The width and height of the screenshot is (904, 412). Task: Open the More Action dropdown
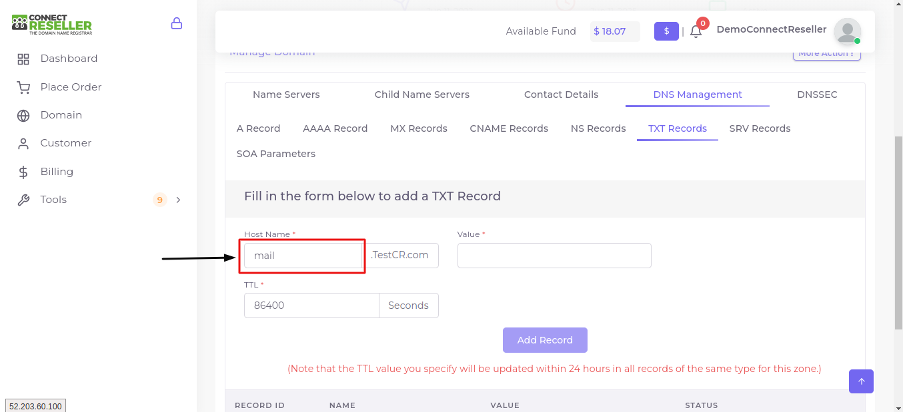click(x=827, y=53)
